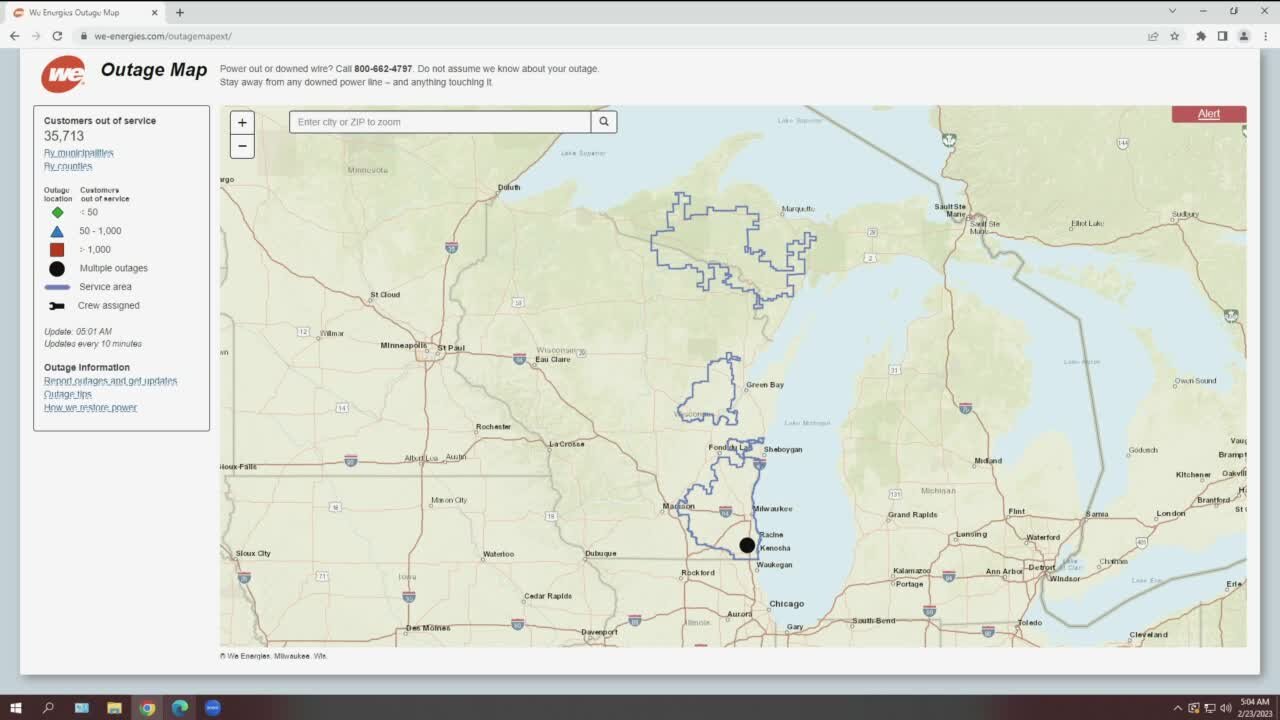Open Microsoft Edge from taskbar
The height and width of the screenshot is (720, 1280).
pyautogui.click(x=180, y=708)
